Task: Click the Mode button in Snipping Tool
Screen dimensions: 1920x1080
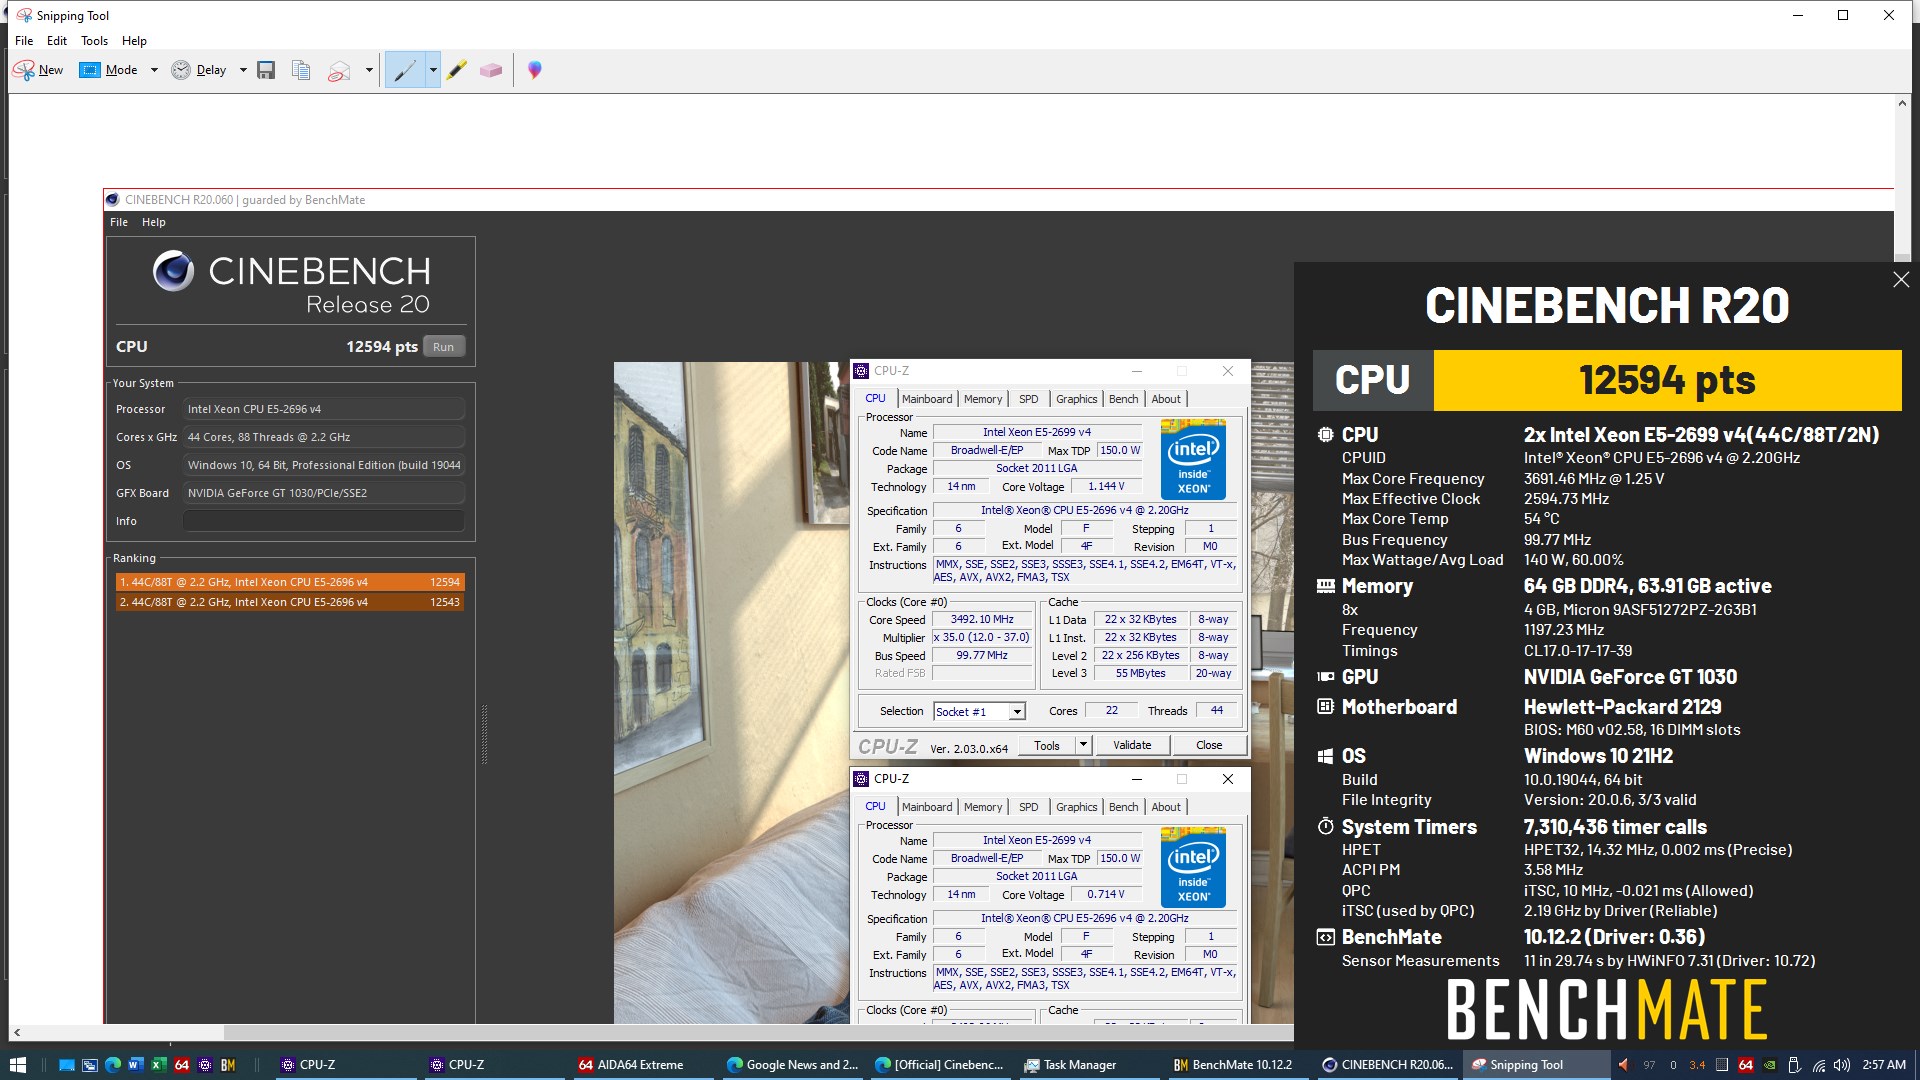Action: (109, 70)
